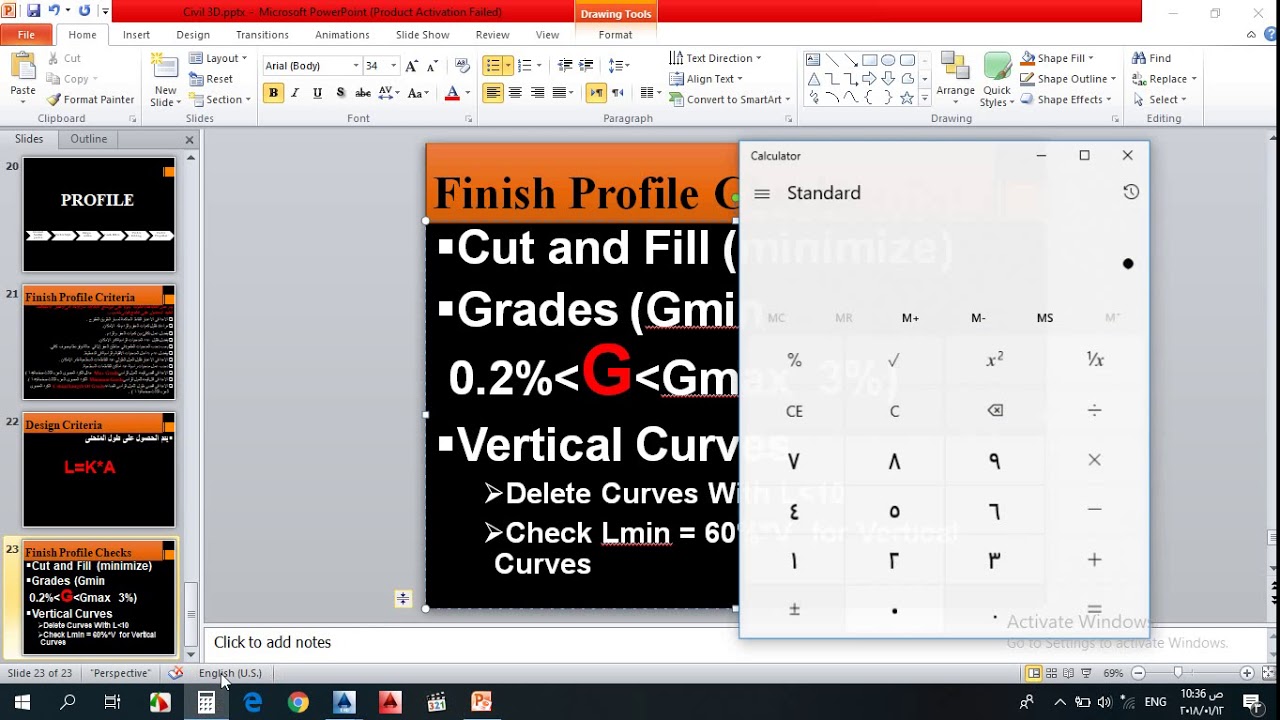Screen dimensions: 1280x720
Task: Toggle Center text alignment
Action: click(x=515, y=93)
